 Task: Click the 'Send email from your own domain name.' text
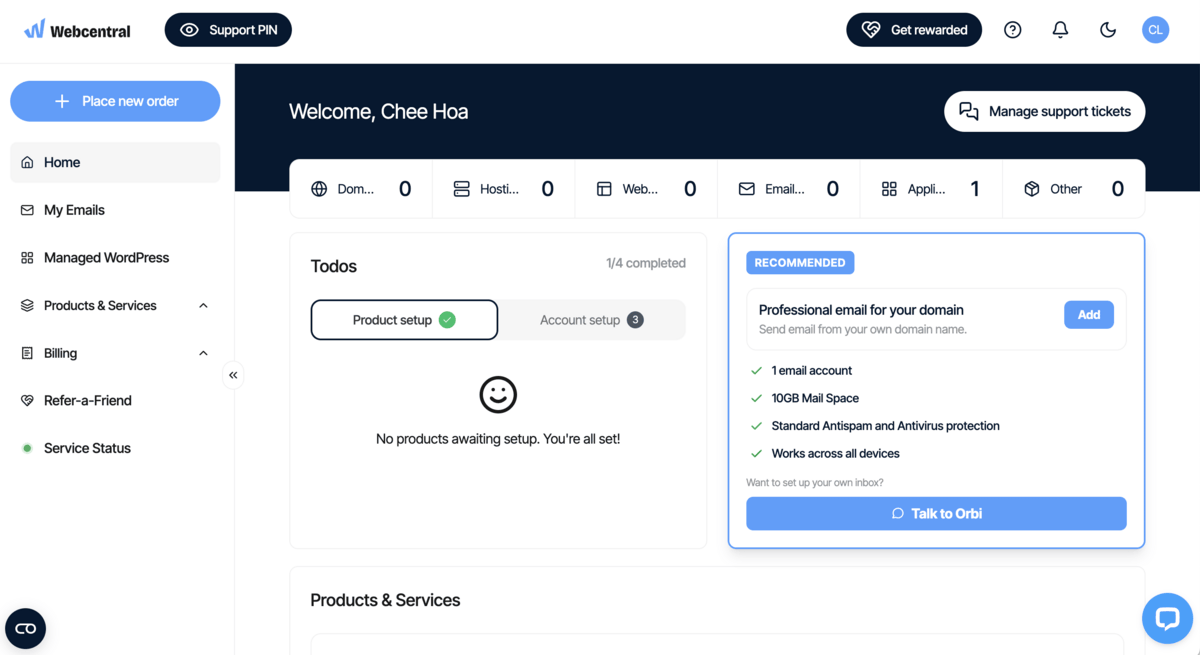(x=863, y=330)
